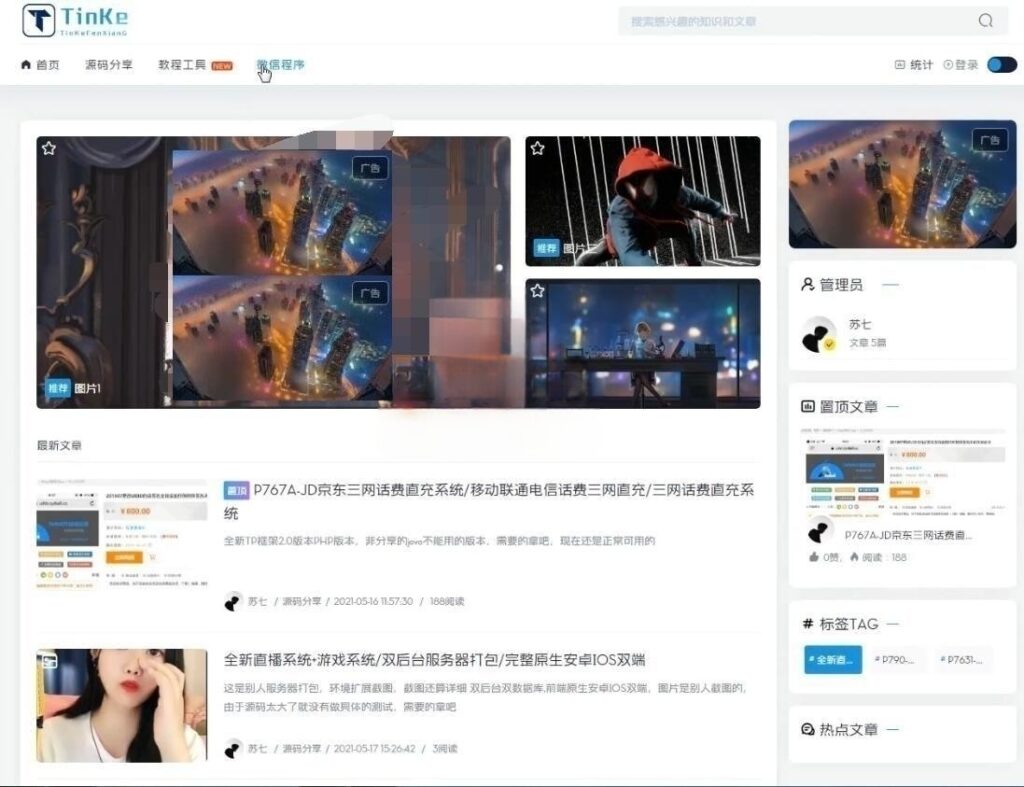Click star icon on Spider-Man banner
The width and height of the screenshot is (1024, 787).
[x=537, y=148]
